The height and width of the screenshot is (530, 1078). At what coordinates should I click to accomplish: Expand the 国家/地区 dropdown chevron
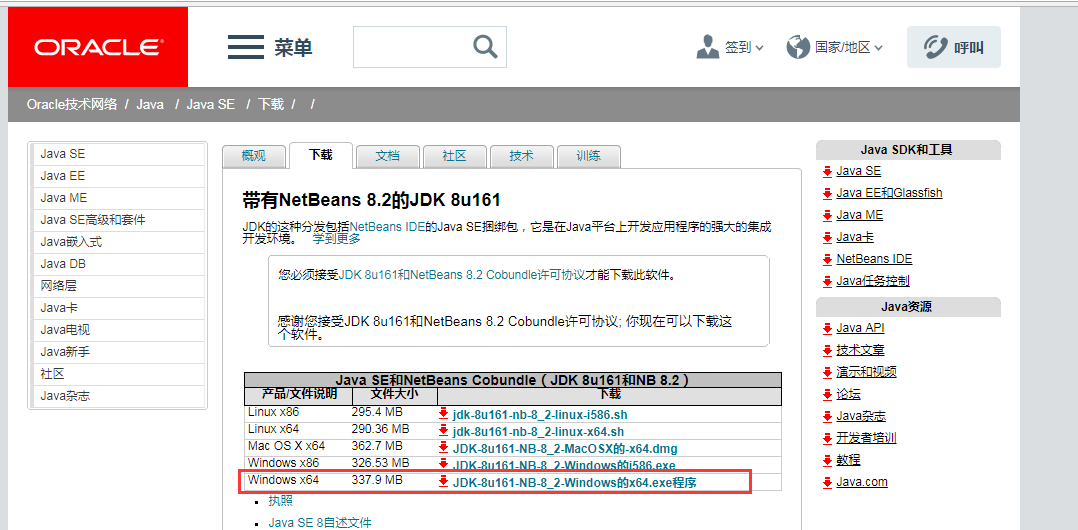(878, 48)
